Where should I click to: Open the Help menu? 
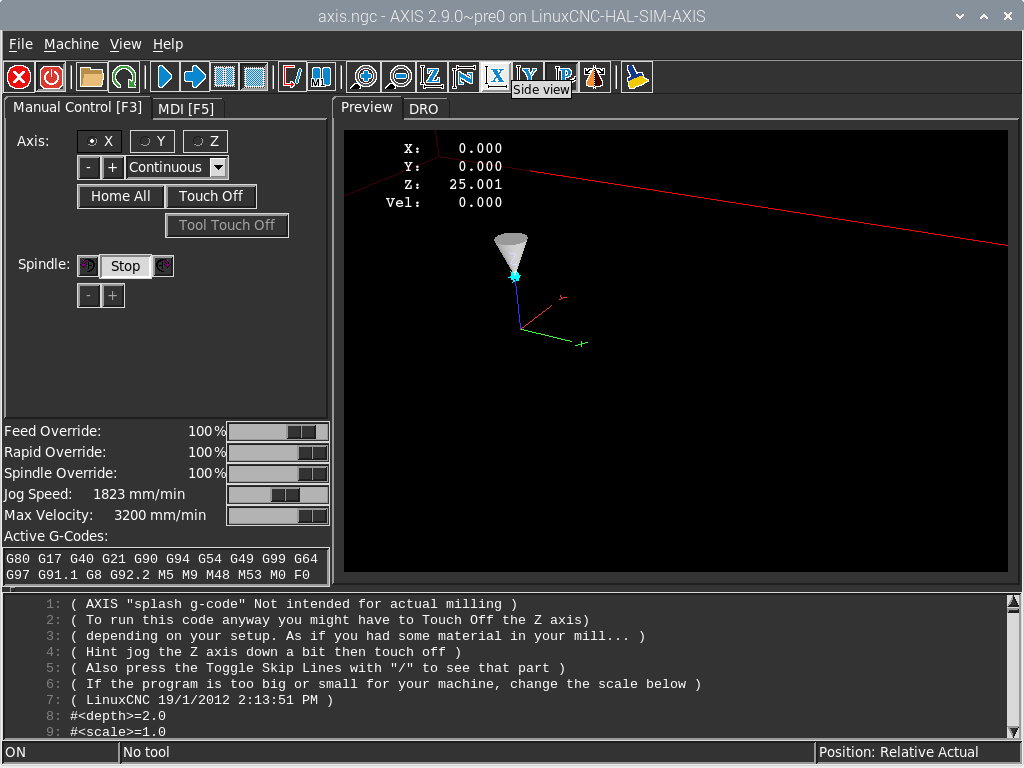click(x=168, y=44)
